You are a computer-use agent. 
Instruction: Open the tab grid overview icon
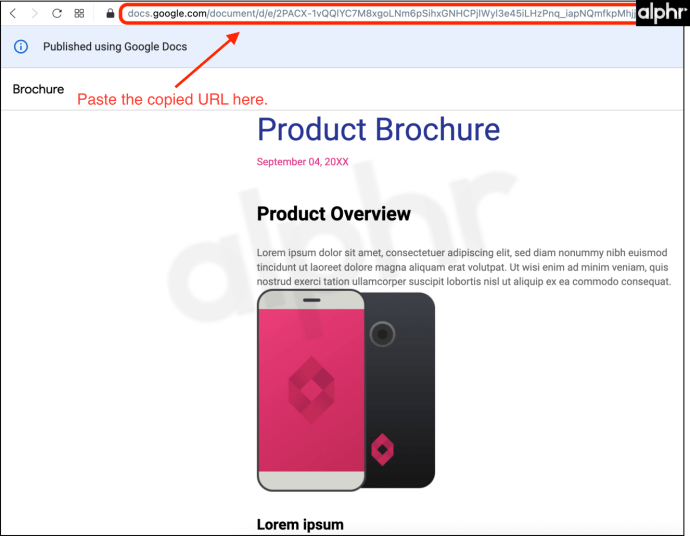[79, 14]
